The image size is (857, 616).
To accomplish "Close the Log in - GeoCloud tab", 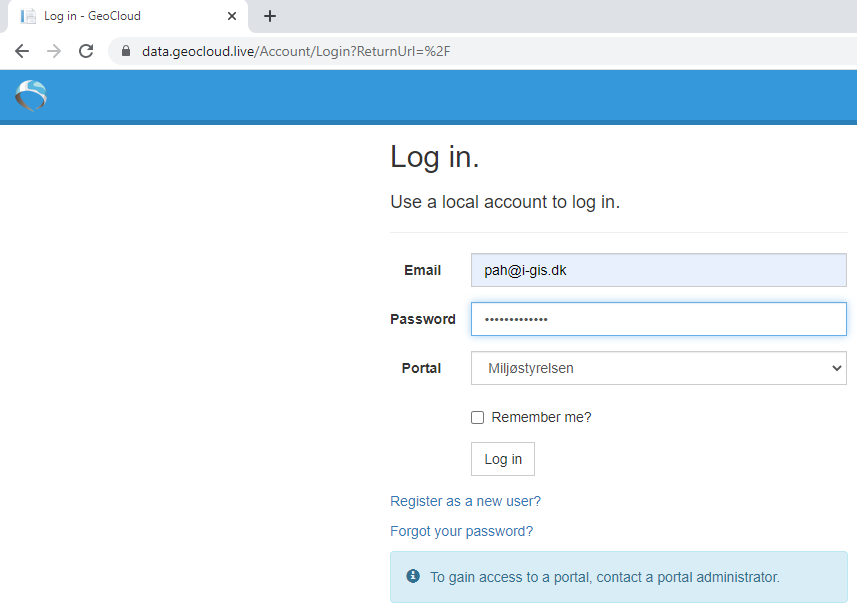I will tap(232, 16).
